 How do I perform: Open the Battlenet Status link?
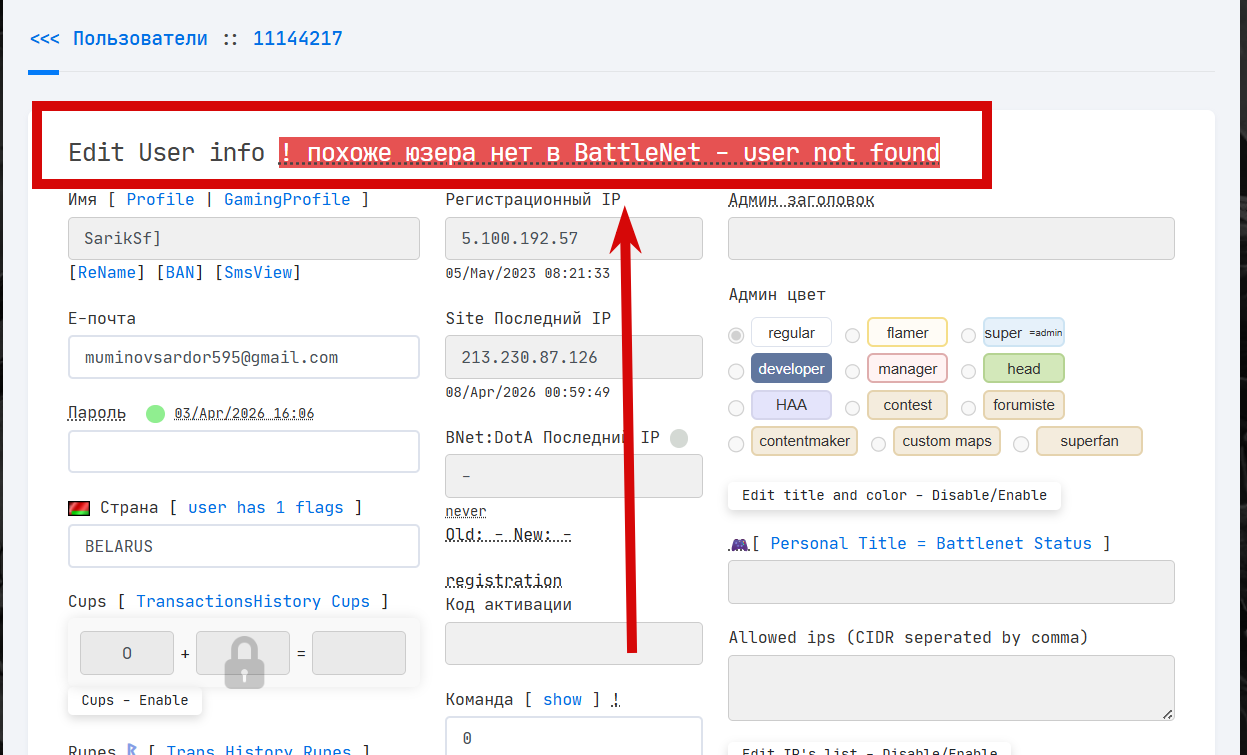(1014, 543)
